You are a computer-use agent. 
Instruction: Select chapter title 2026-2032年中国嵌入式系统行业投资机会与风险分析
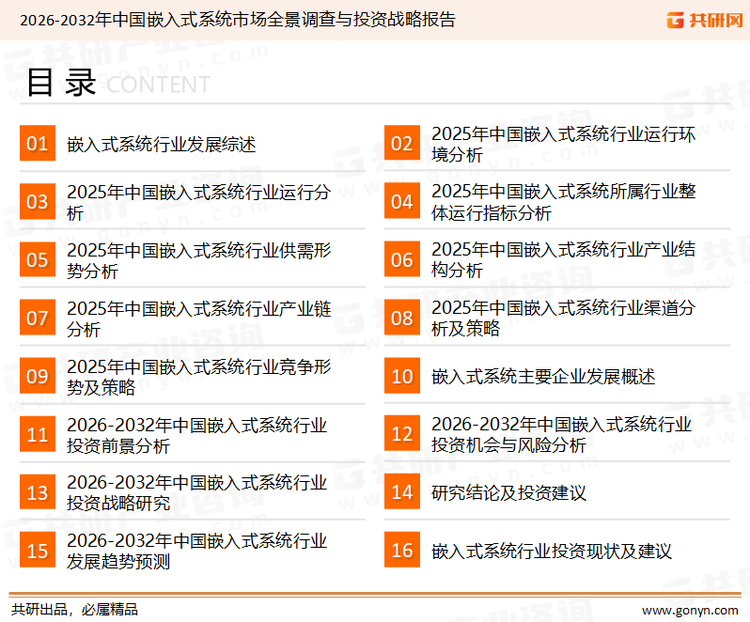[562, 434]
